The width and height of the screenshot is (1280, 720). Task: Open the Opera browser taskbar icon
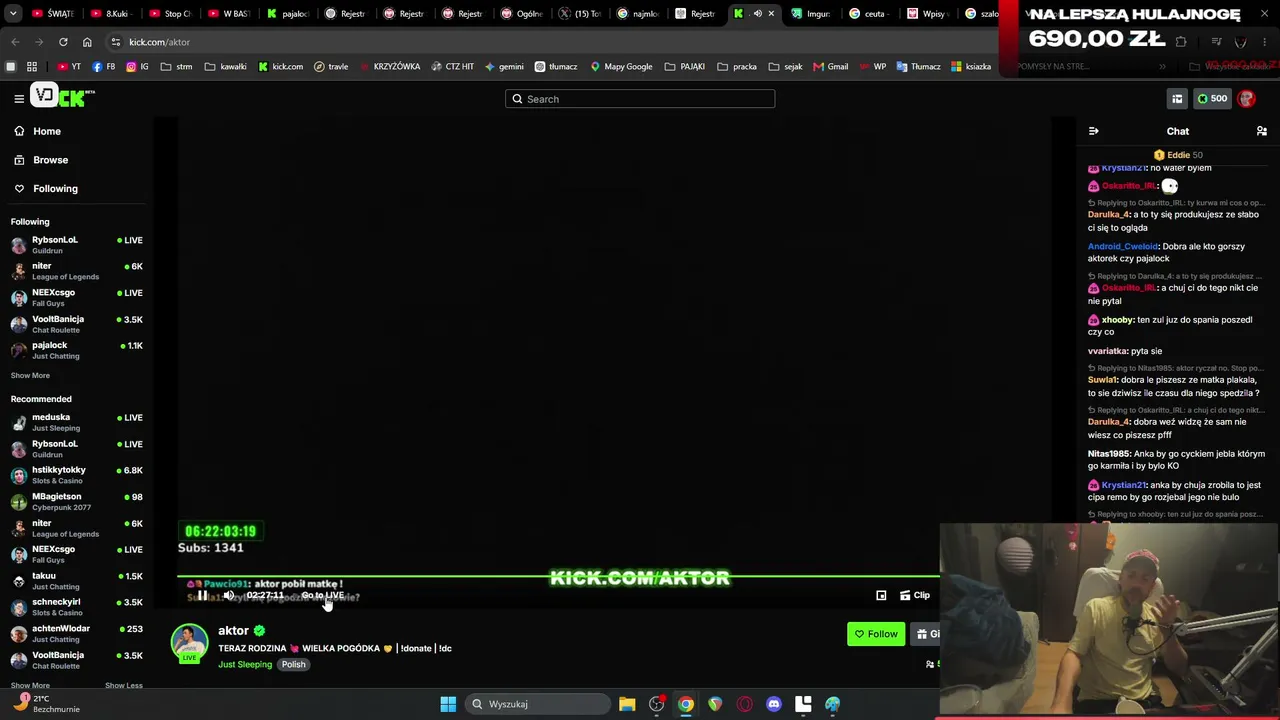744,704
